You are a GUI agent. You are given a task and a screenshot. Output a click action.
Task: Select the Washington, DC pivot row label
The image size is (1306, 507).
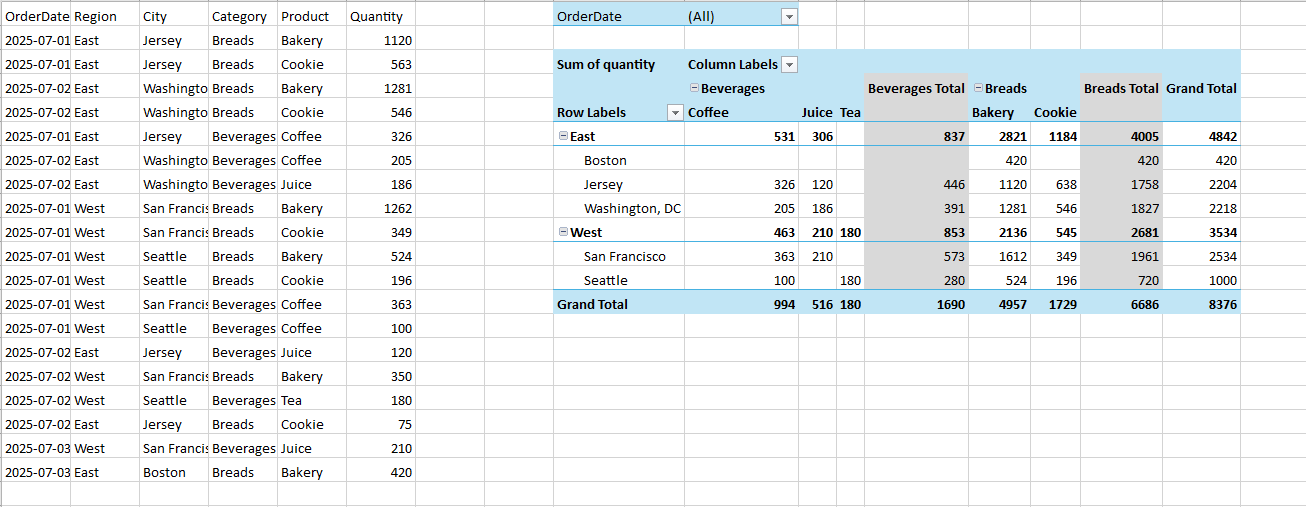point(632,209)
